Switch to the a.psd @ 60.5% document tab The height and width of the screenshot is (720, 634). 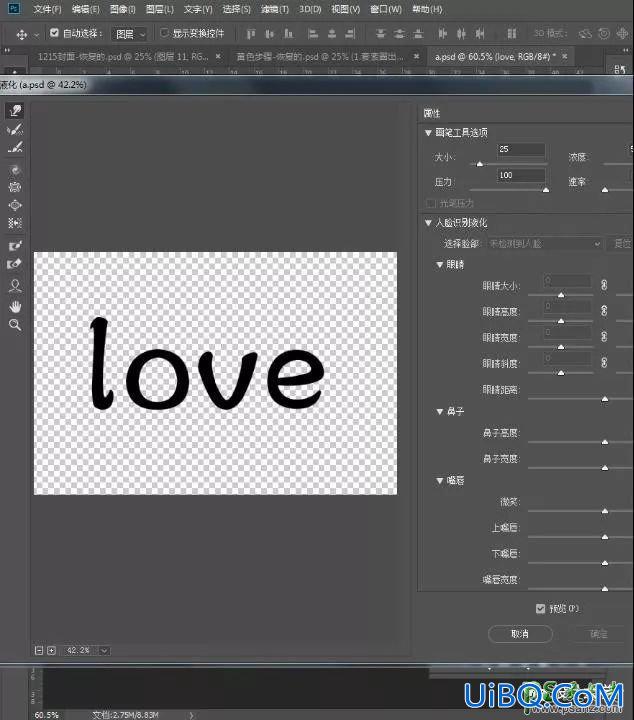495,57
